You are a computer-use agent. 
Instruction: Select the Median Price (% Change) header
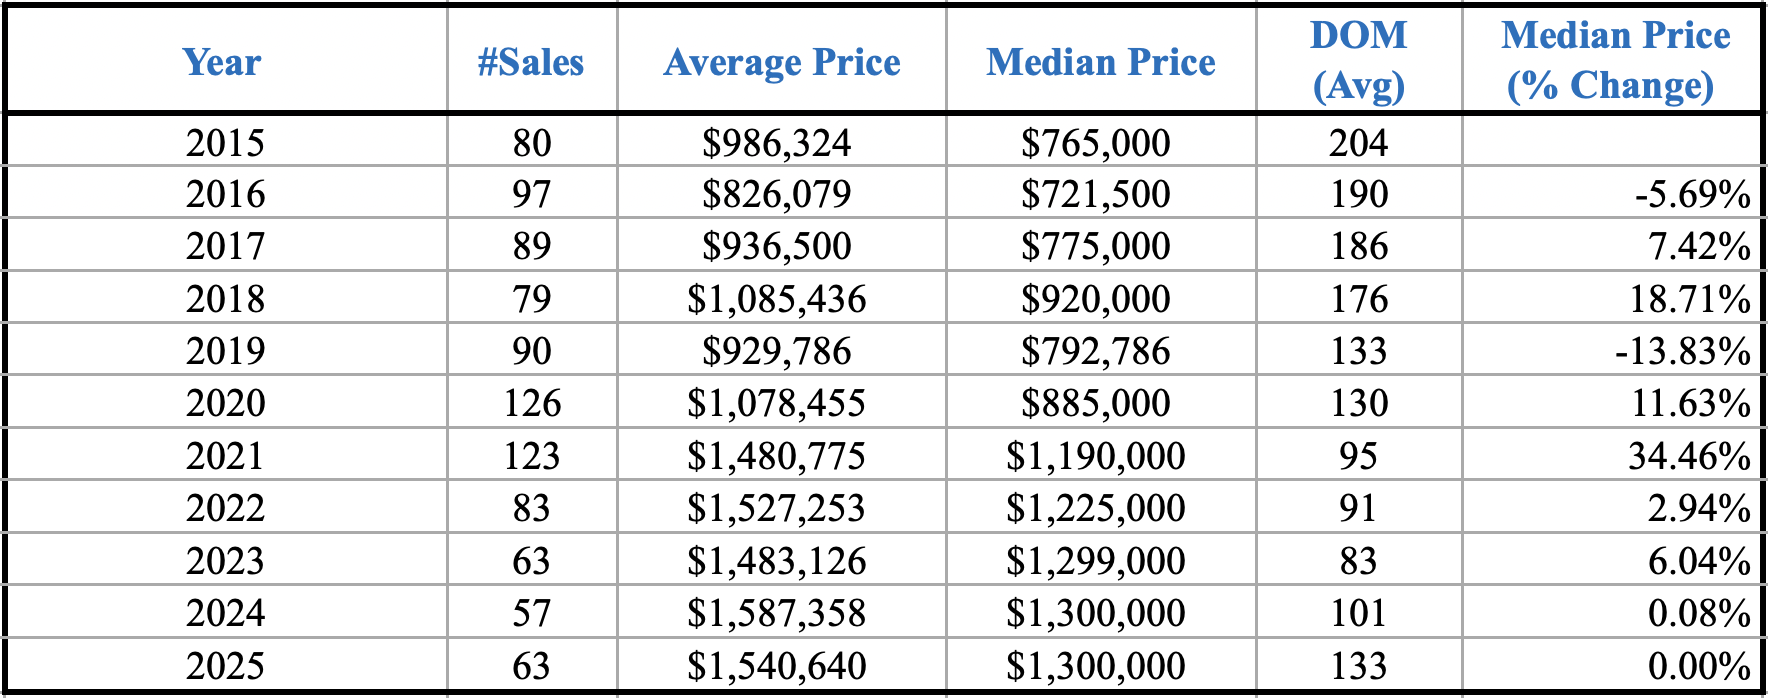(1614, 60)
